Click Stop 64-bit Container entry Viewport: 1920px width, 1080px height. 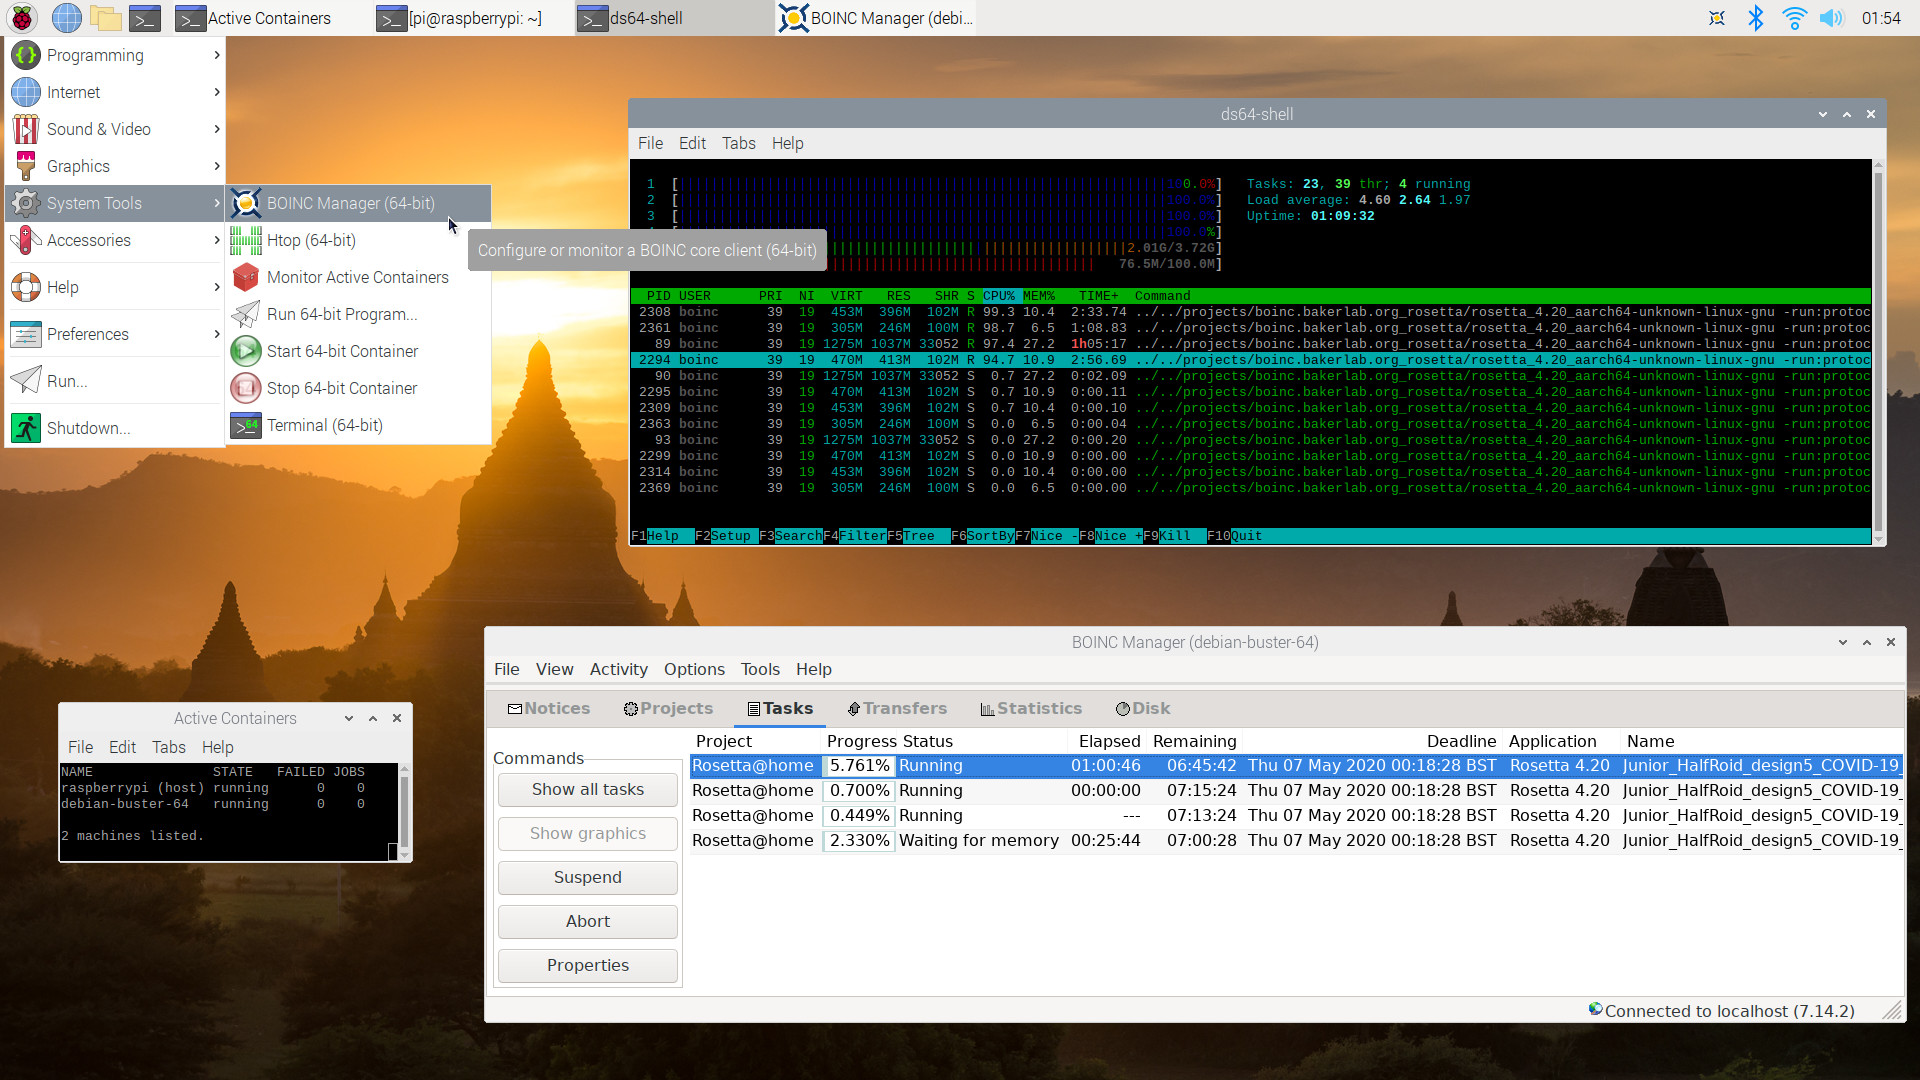(x=342, y=388)
